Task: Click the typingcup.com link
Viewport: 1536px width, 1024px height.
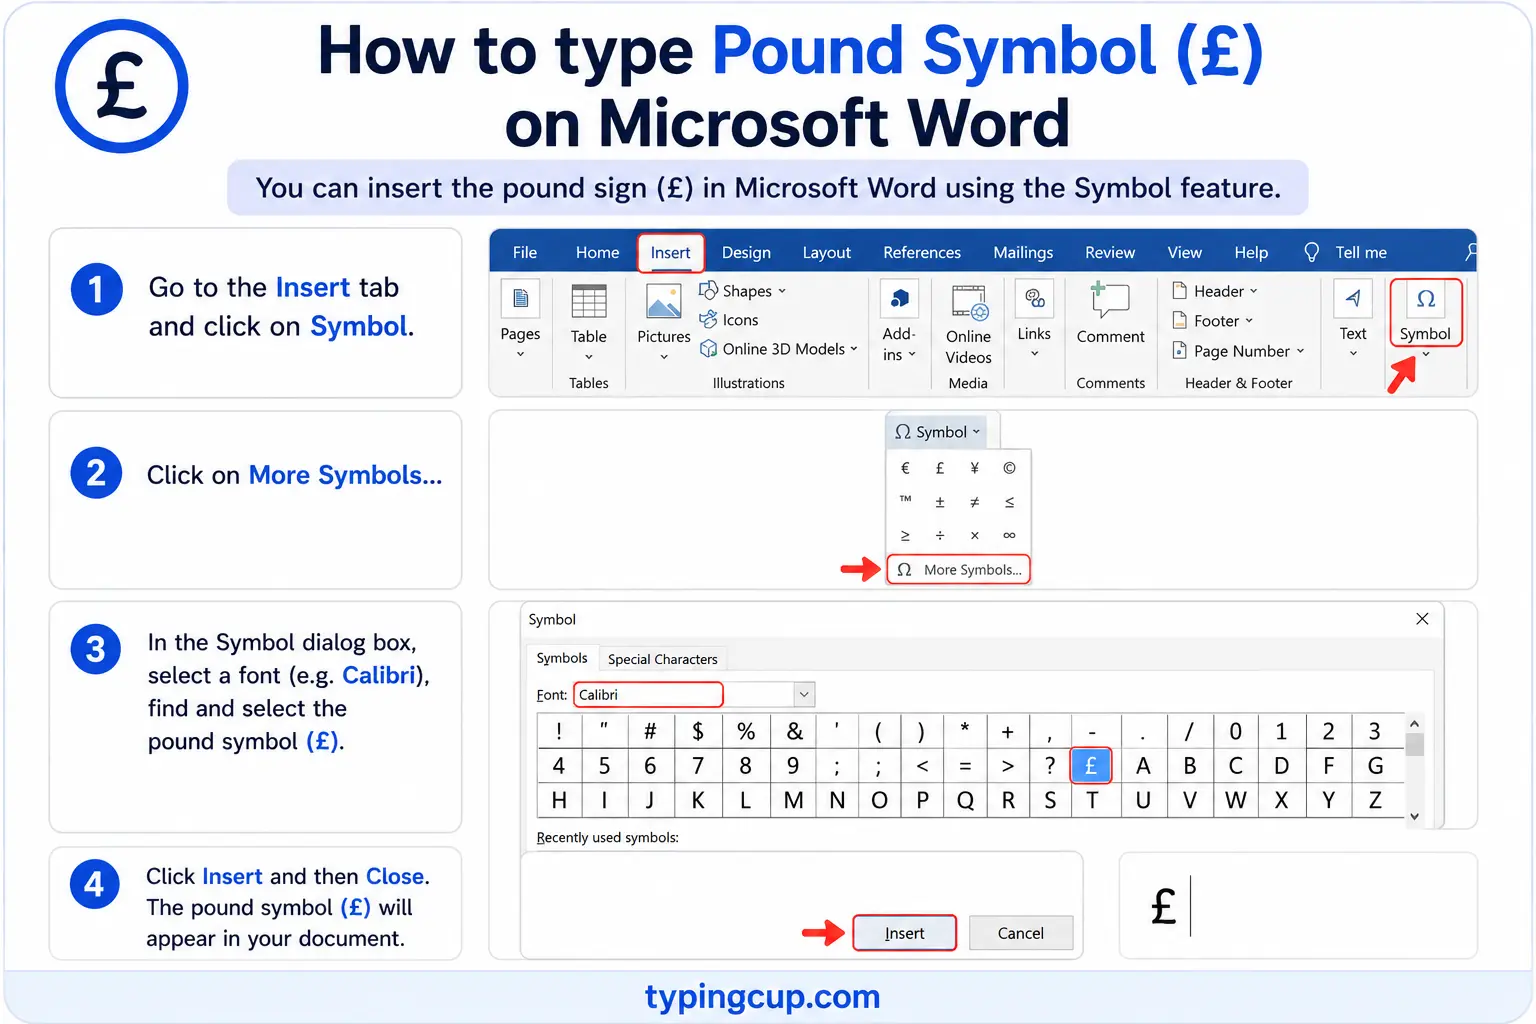Action: tap(763, 997)
